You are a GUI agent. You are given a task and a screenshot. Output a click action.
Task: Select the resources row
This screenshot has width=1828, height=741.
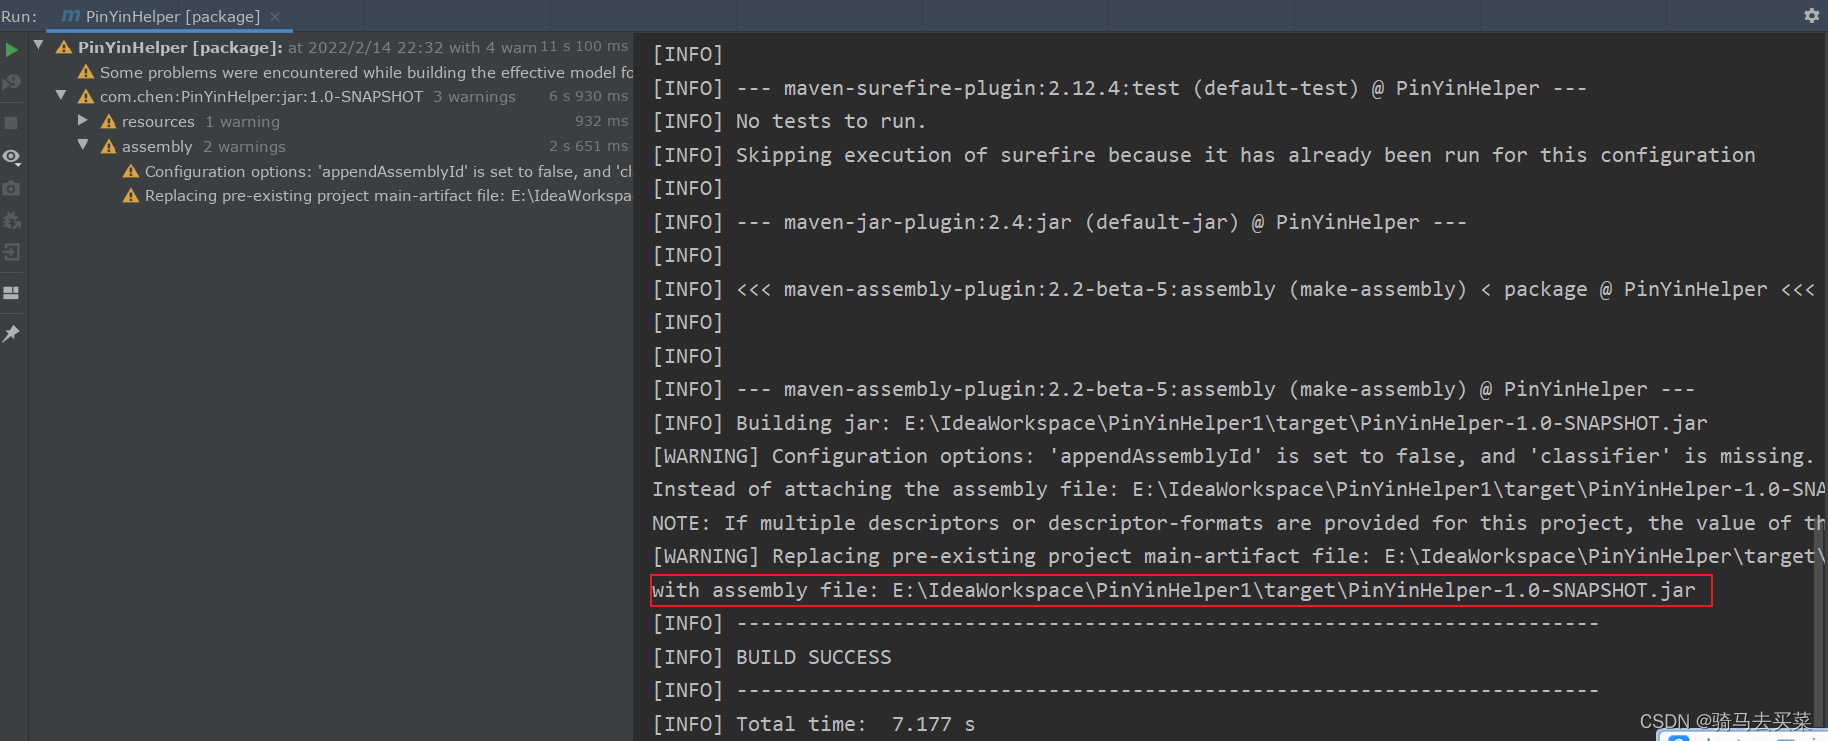331,121
